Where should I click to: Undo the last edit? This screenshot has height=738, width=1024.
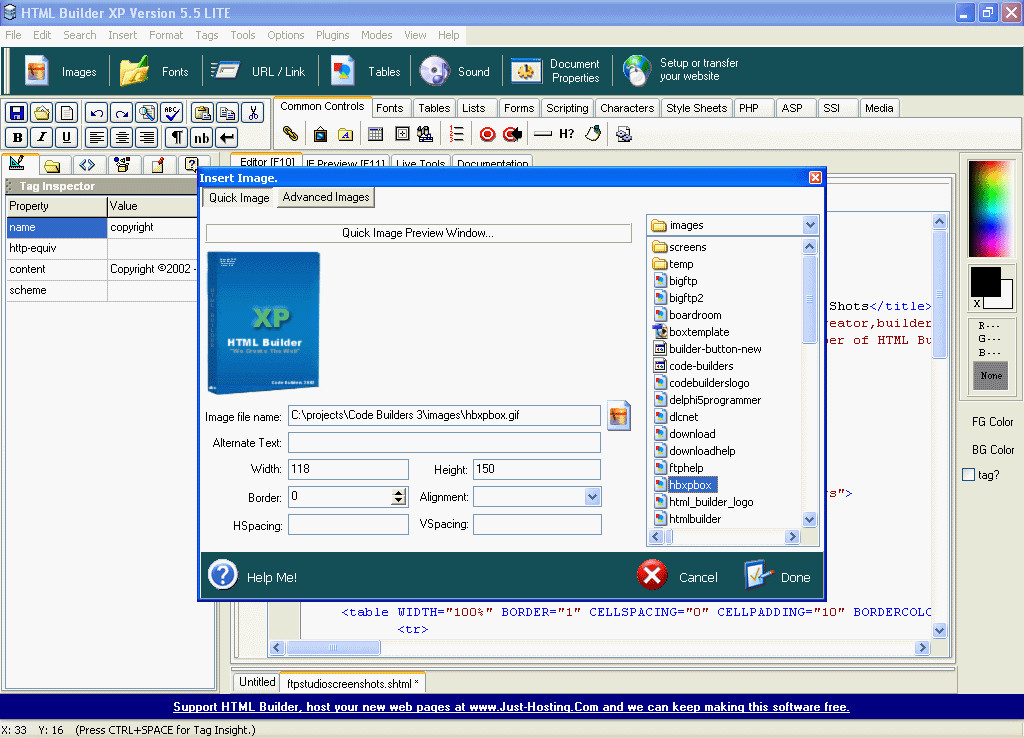click(x=97, y=113)
